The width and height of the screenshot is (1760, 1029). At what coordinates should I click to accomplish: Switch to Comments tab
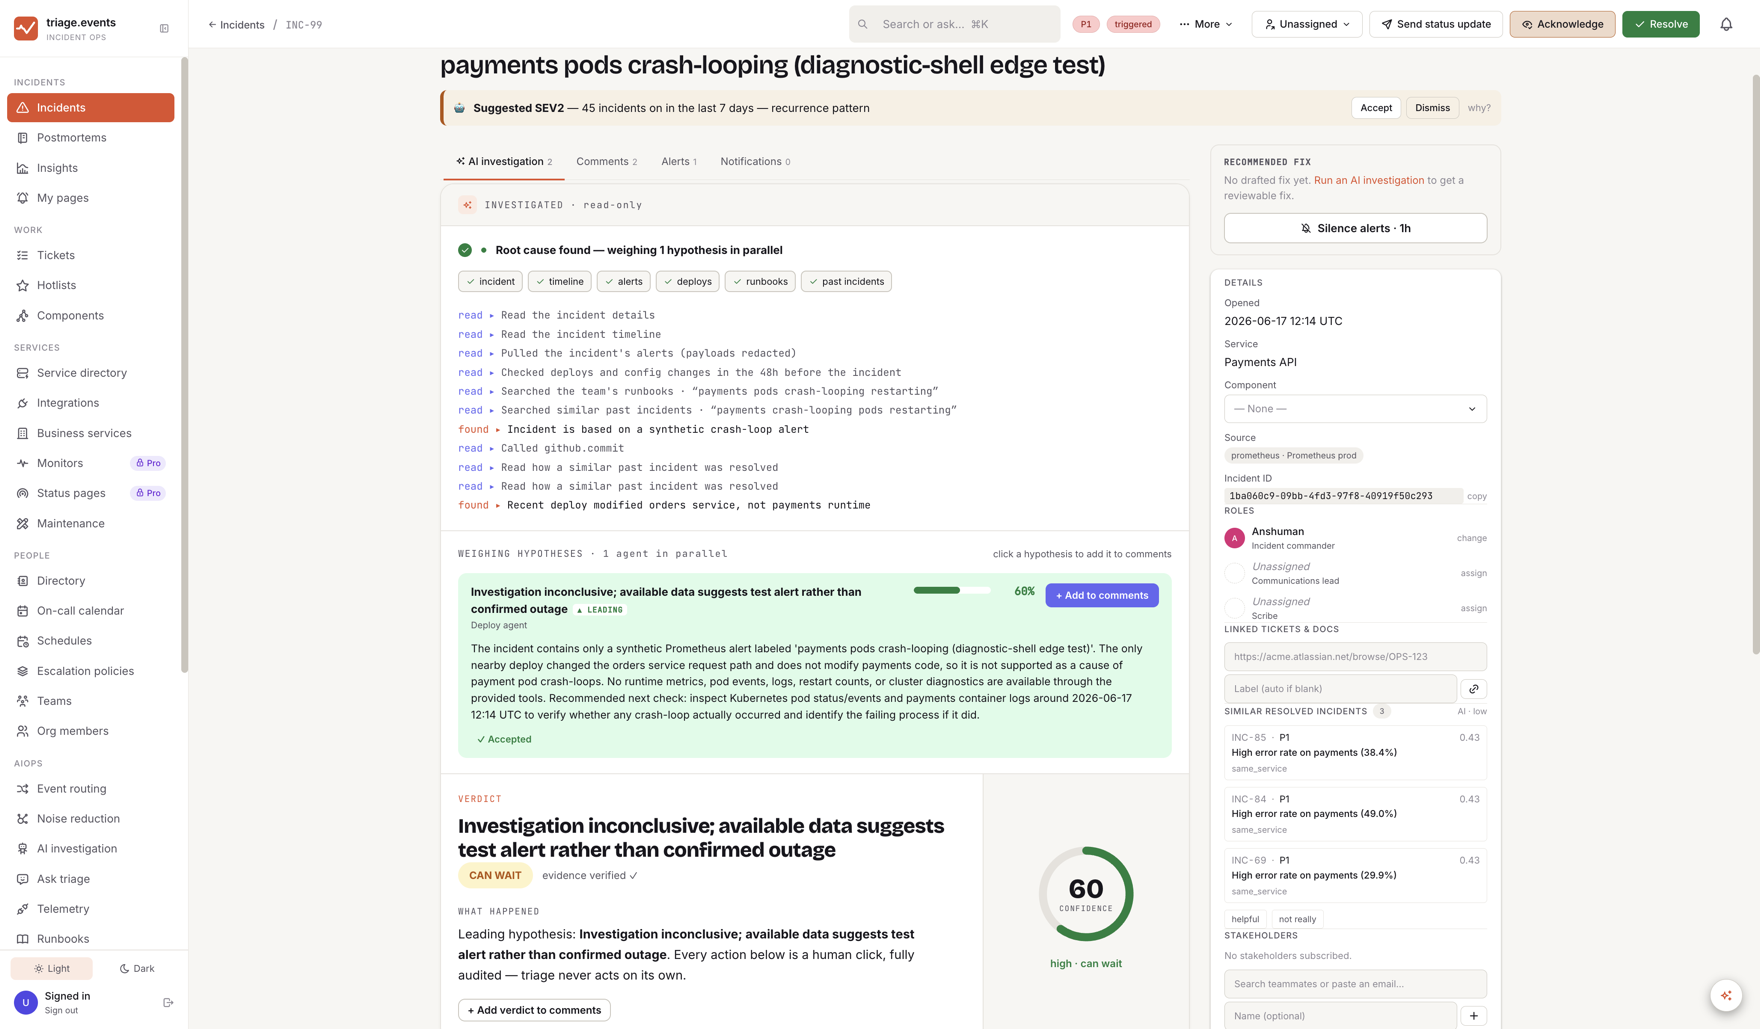pos(606,162)
